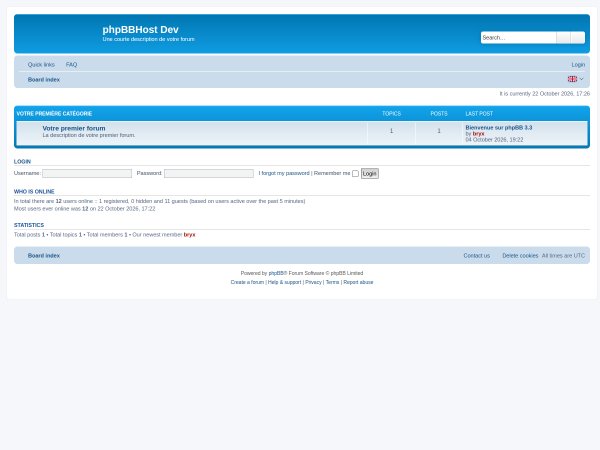Open Help & support footer link
Viewport: 600px width, 450px height.
point(284,282)
